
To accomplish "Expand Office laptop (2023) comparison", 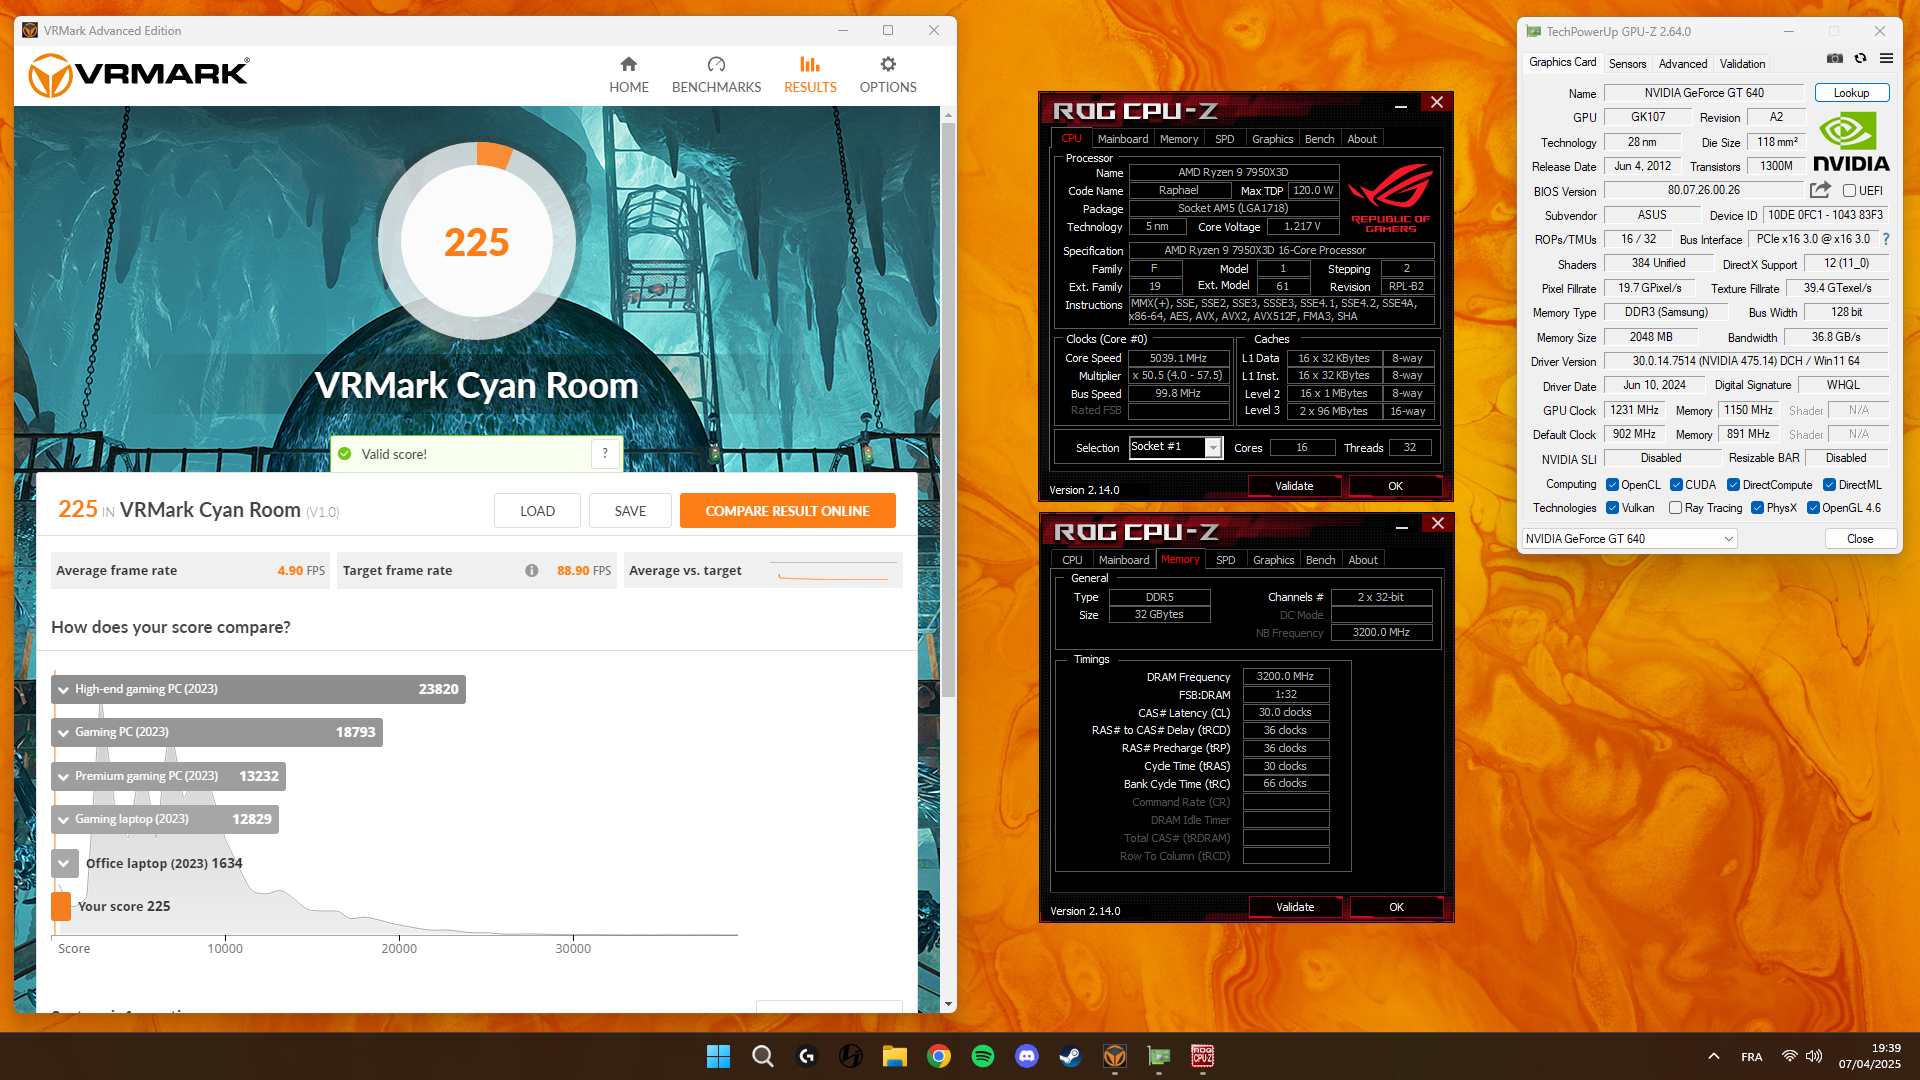I will click(64, 863).
